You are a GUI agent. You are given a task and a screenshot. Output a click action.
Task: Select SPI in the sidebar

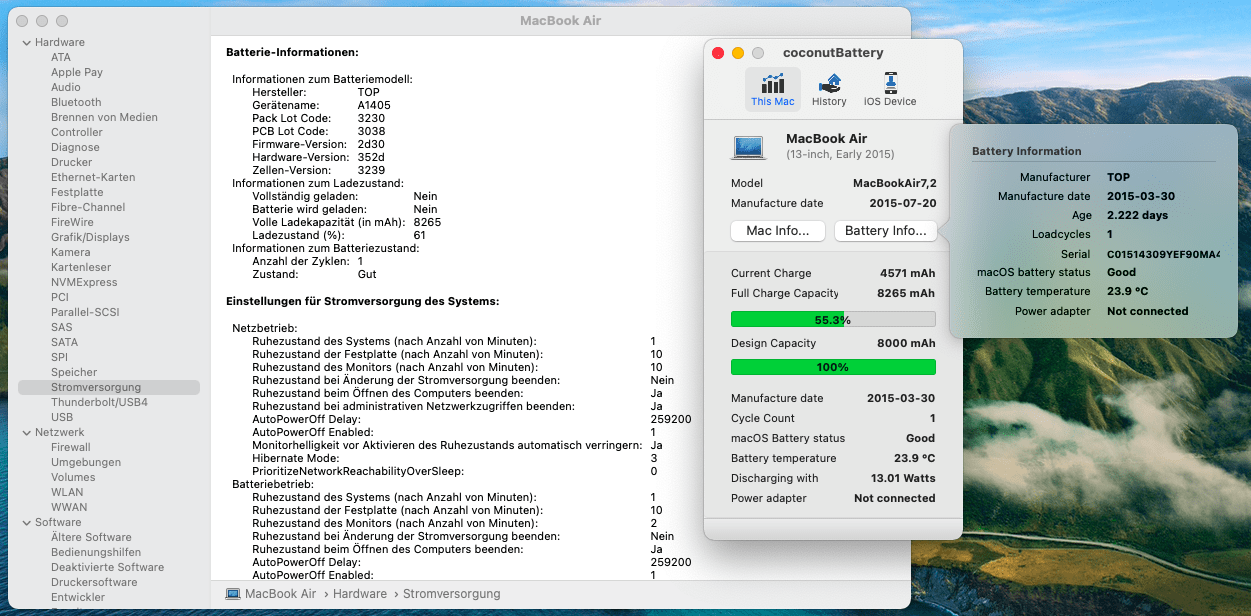pos(59,357)
